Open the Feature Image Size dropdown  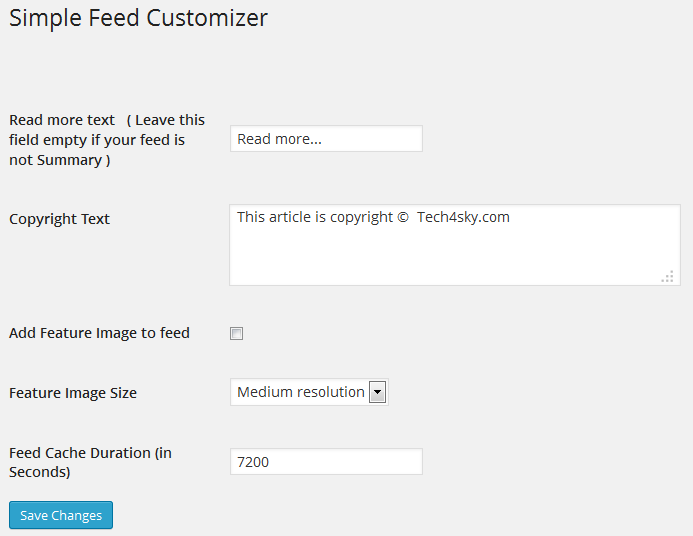(309, 392)
